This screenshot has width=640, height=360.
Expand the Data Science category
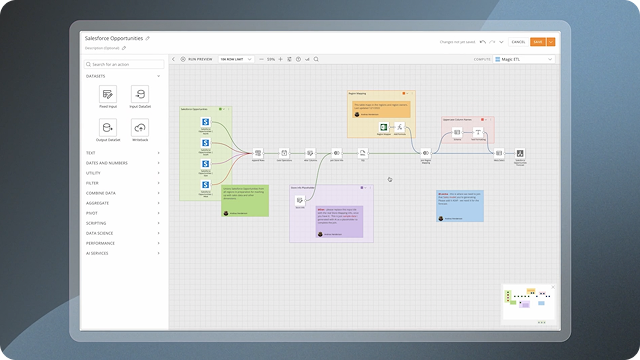158,233
